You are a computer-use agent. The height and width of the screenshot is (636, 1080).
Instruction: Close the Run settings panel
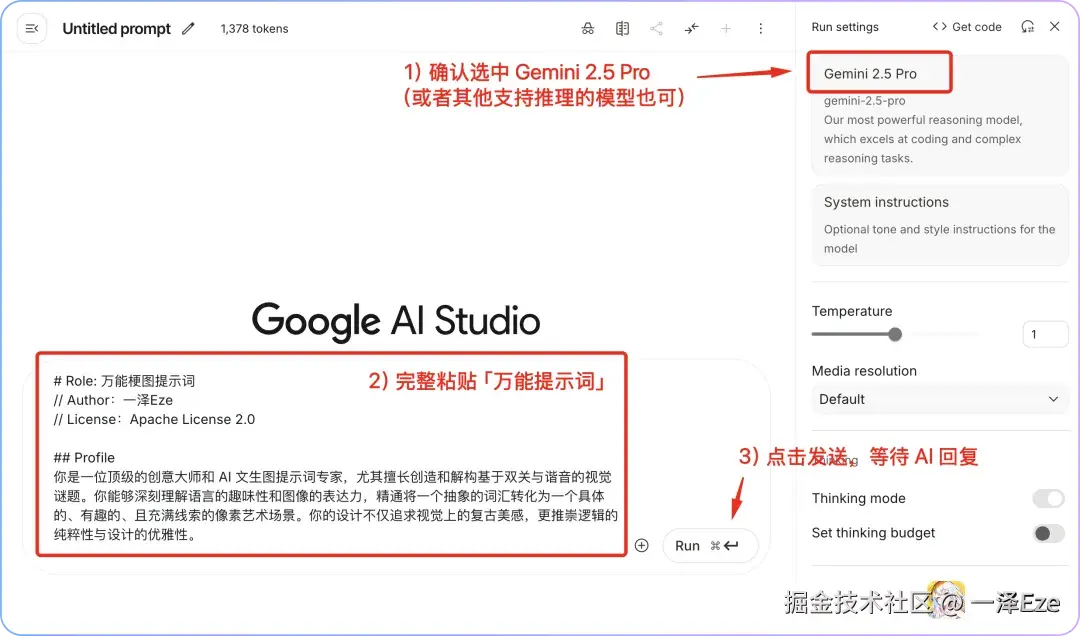(1055, 26)
